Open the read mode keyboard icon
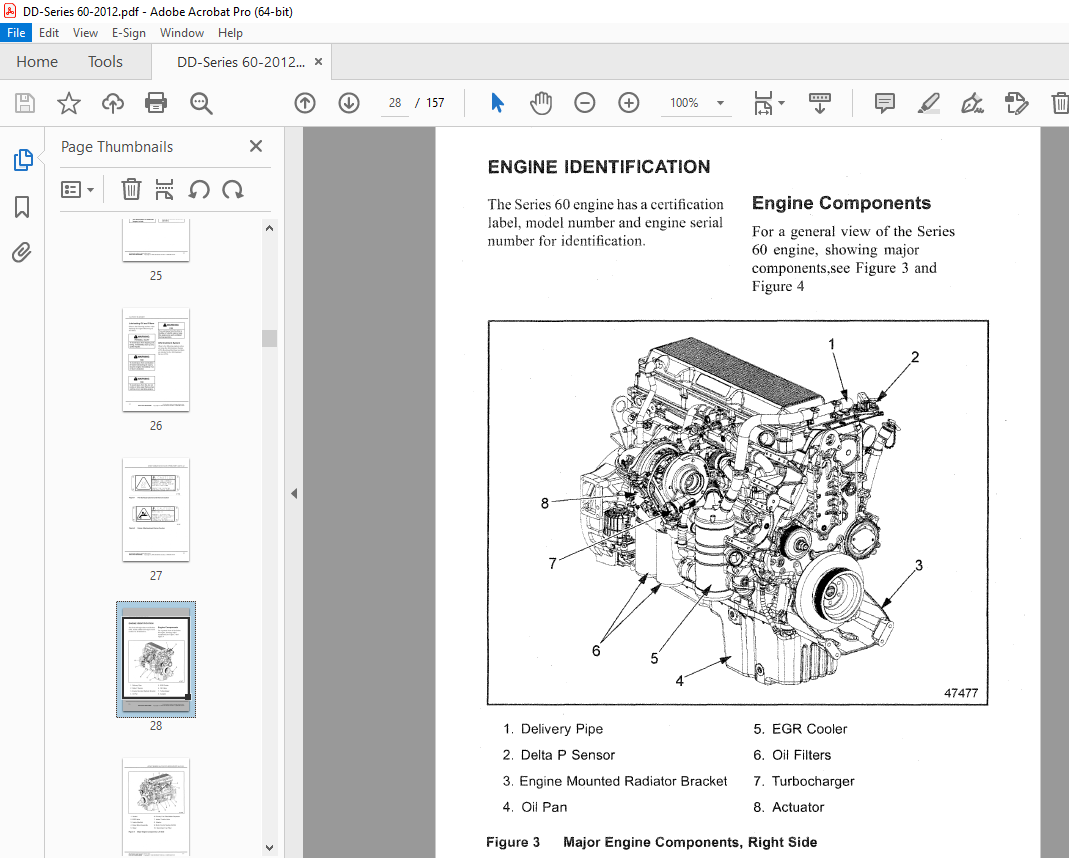The height and width of the screenshot is (858, 1069). click(819, 103)
